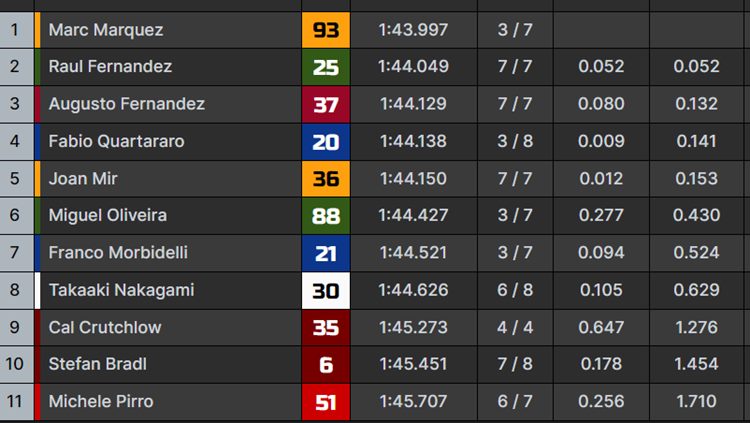Open rider Marc Marquez
Viewport: 750px width, 423px height.
click(x=106, y=30)
